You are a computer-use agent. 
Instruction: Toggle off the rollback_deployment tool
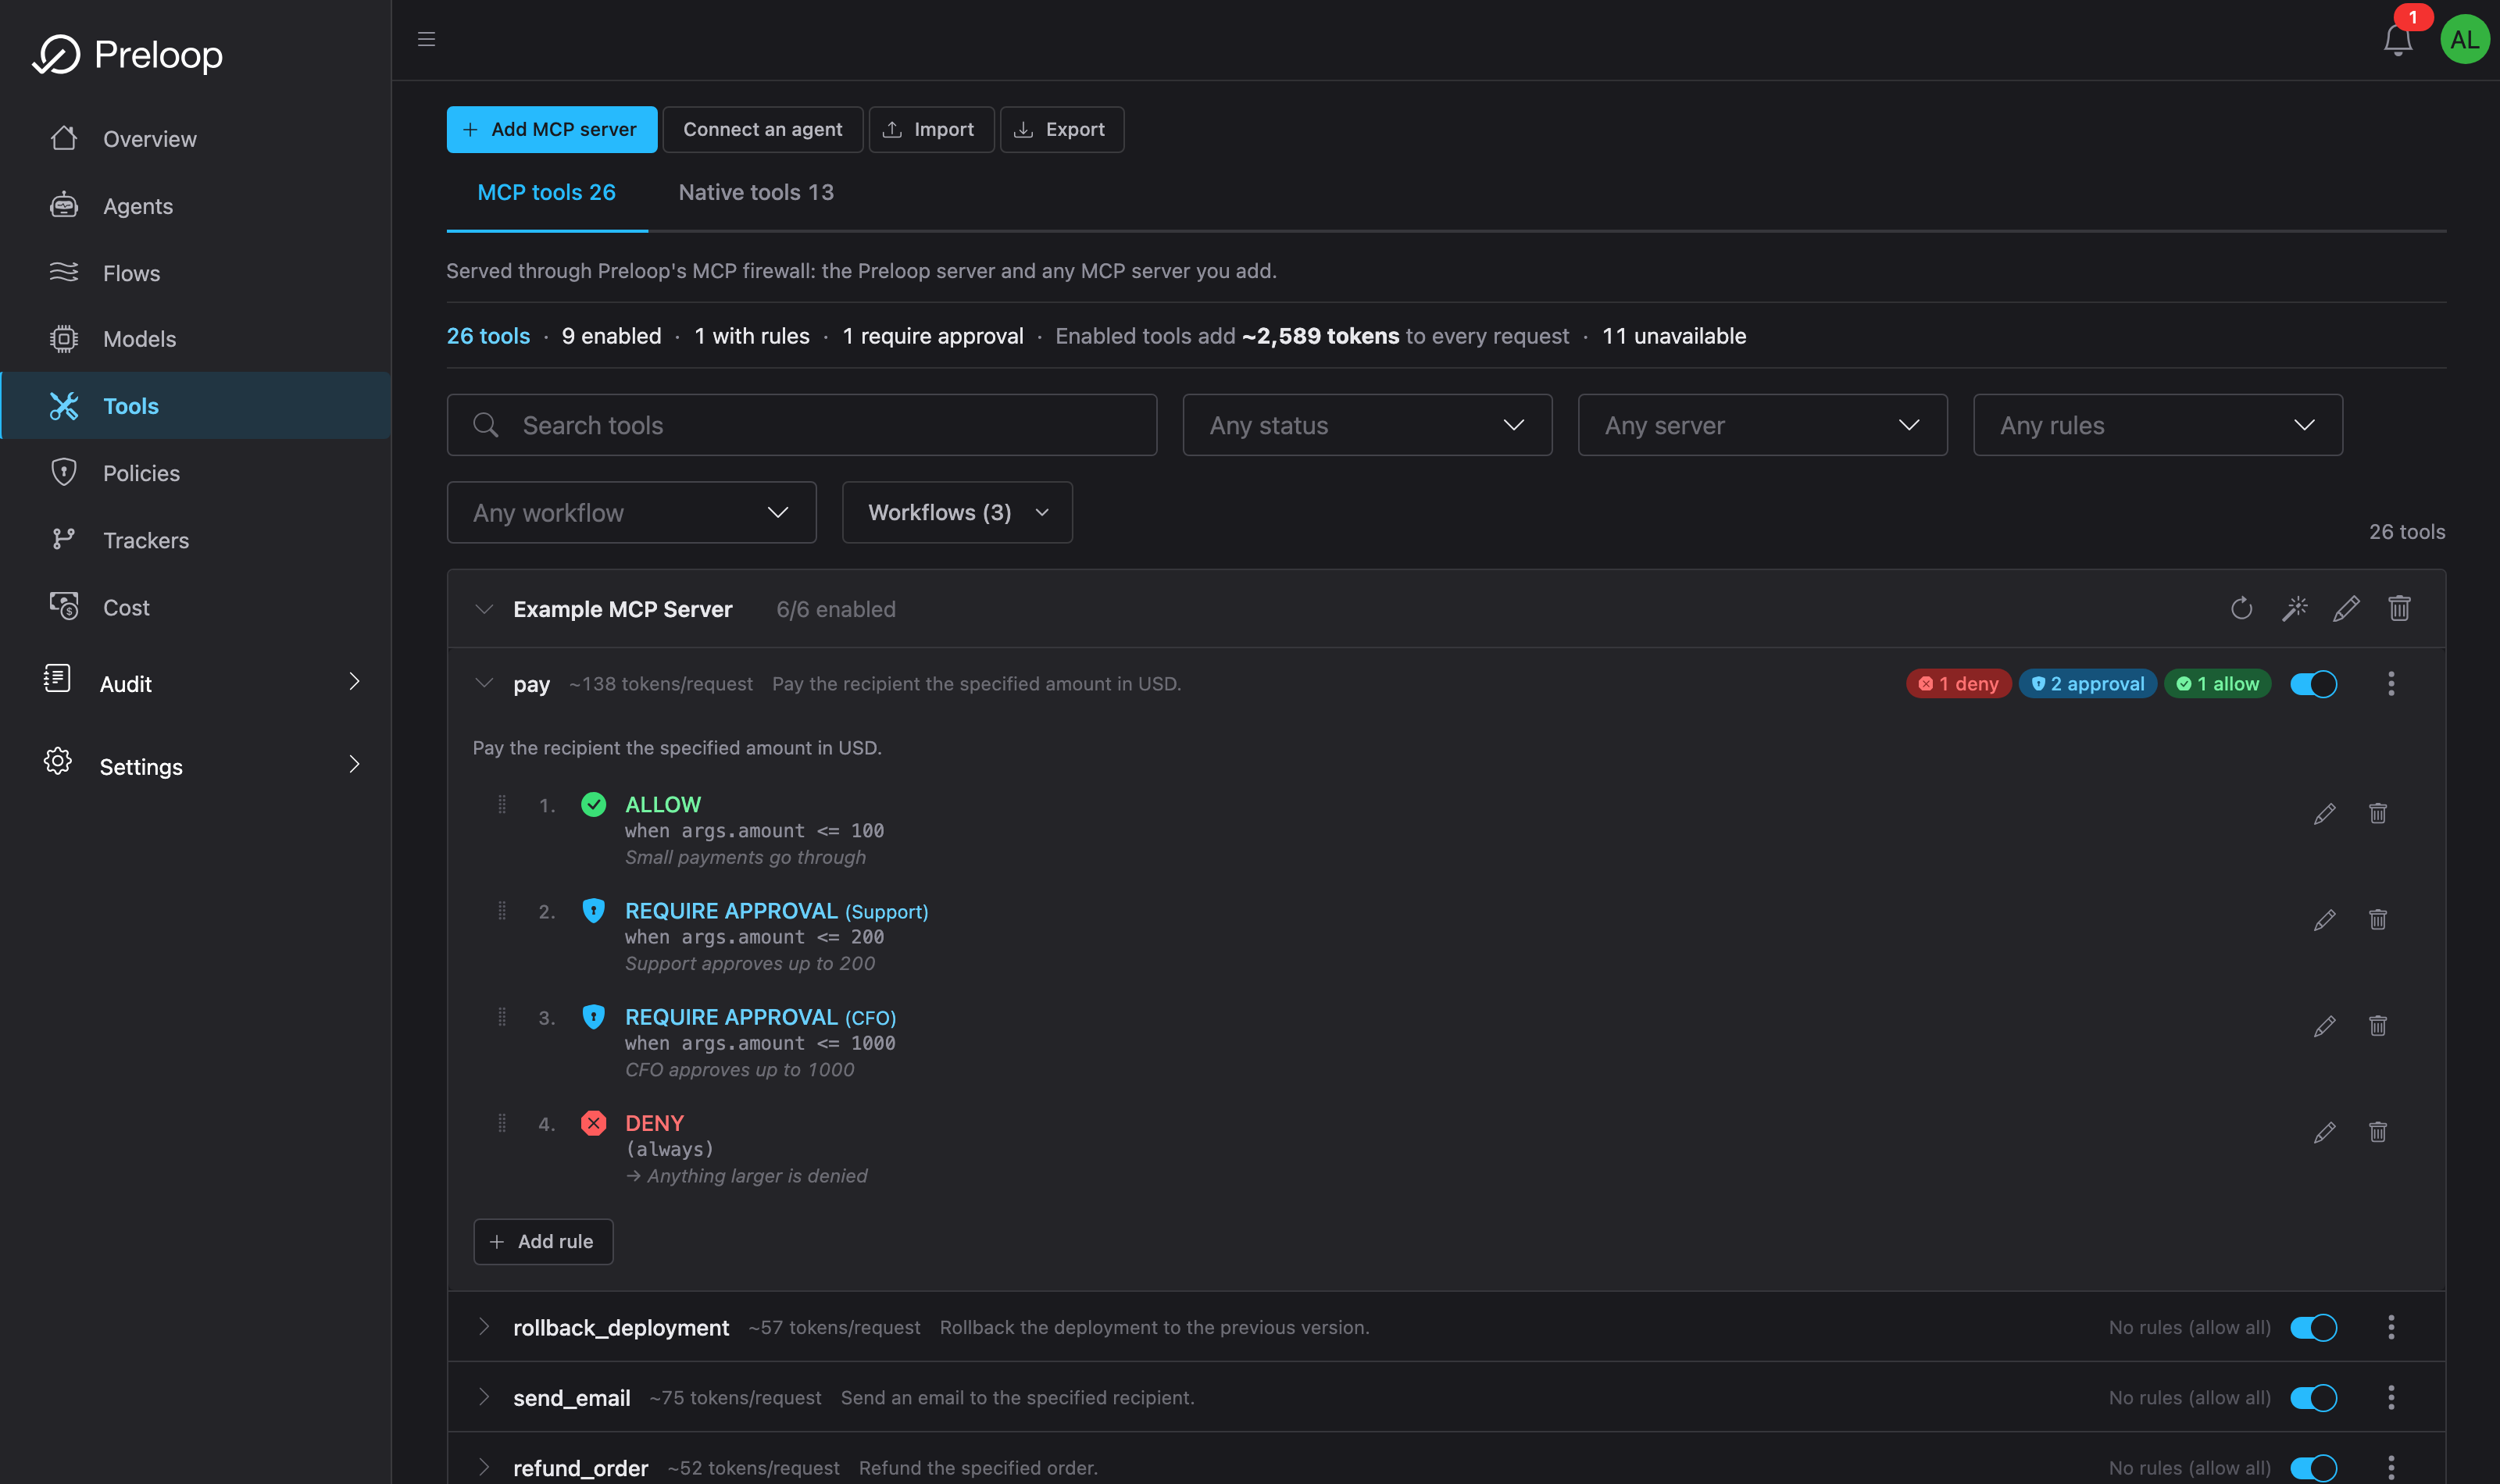point(2313,1328)
